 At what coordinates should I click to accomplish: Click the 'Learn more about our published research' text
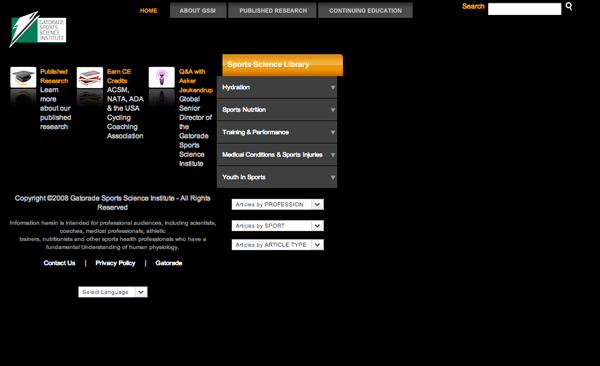pyautogui.click(x=55, y=108)
